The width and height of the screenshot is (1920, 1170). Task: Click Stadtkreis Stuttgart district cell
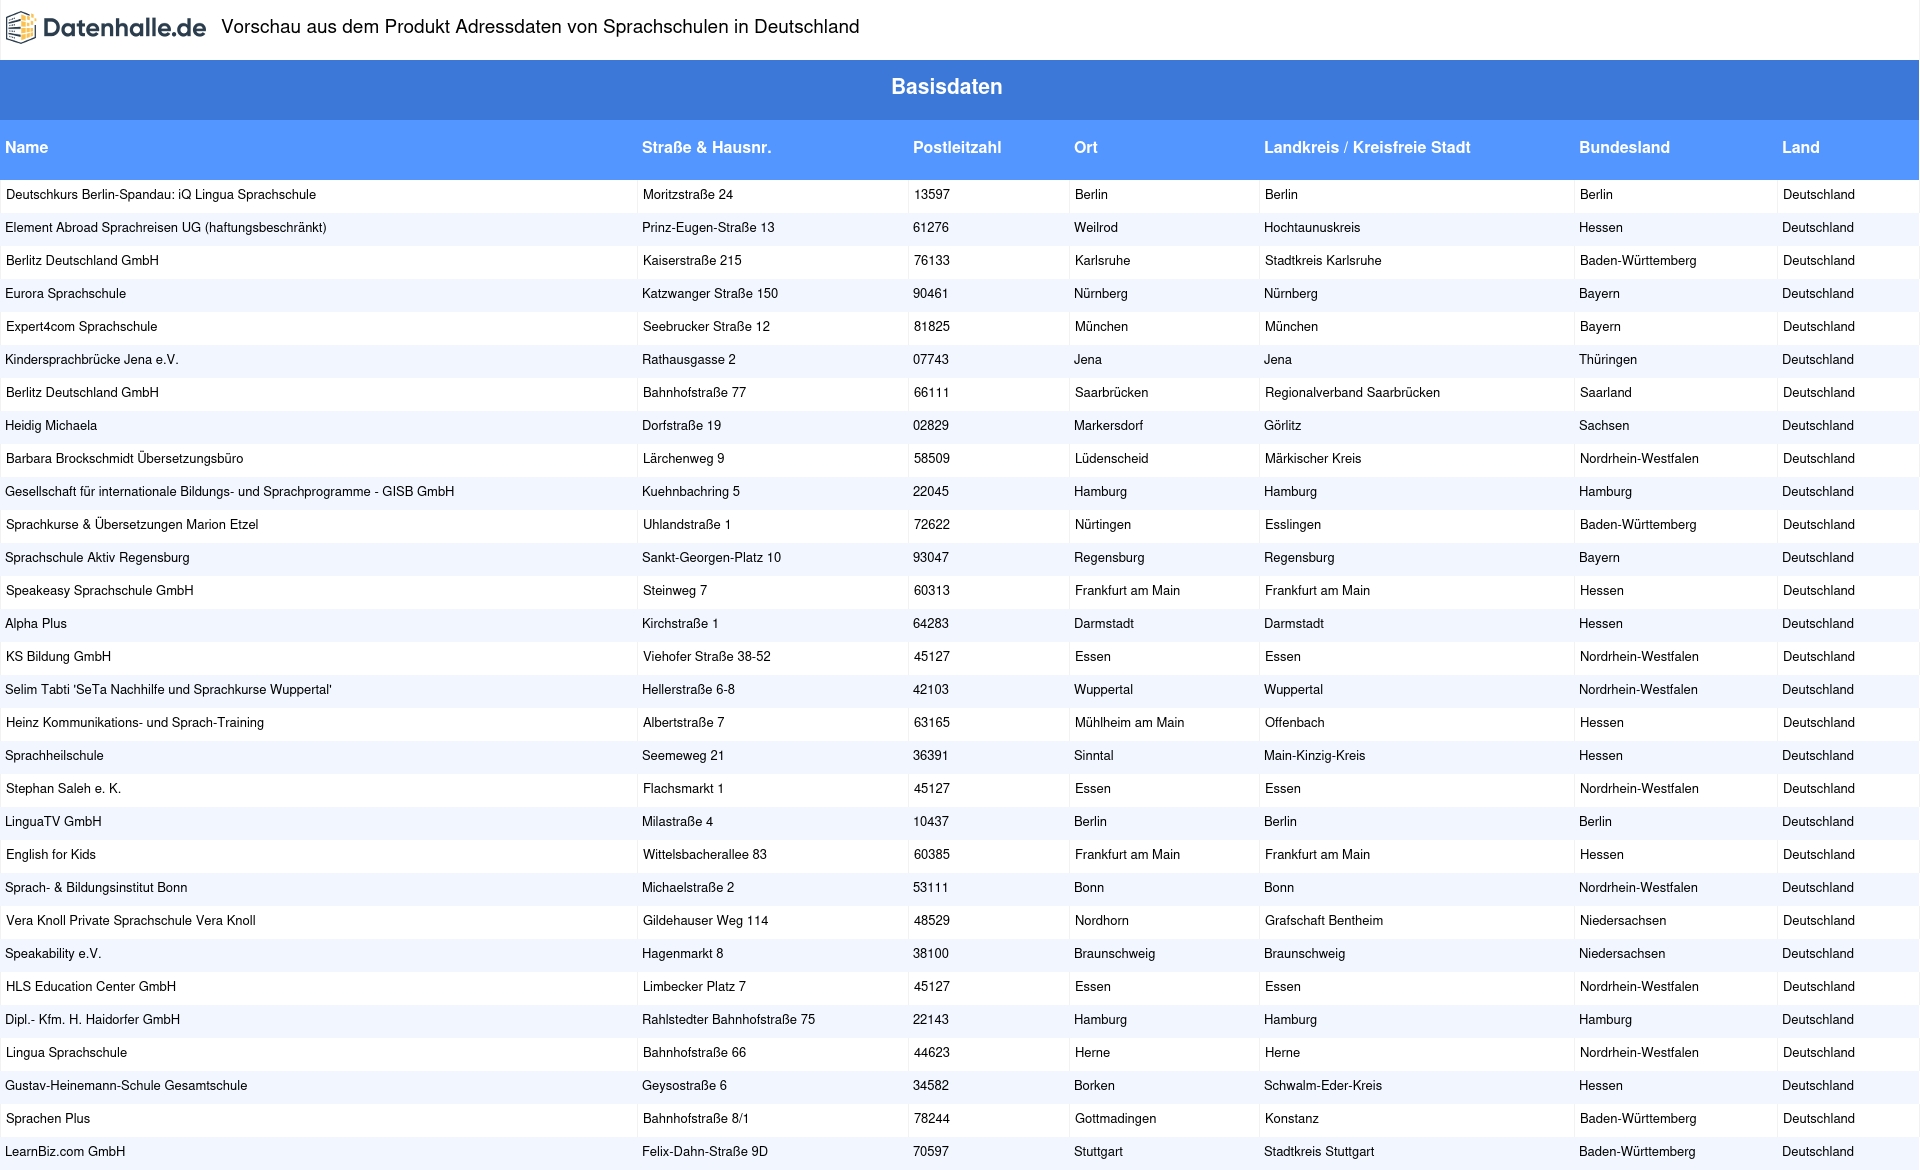[x=1319, y=1152]
